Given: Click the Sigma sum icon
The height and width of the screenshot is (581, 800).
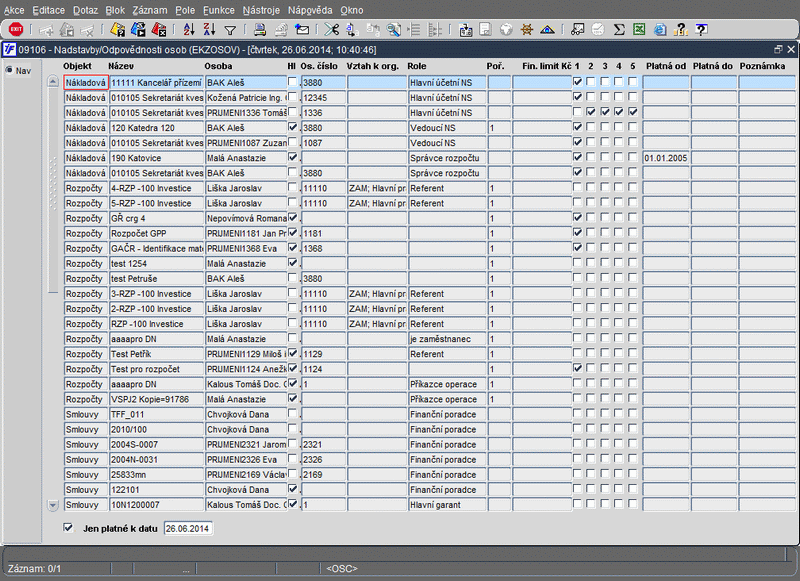Looking at the screenshot, I should (619, 30).
